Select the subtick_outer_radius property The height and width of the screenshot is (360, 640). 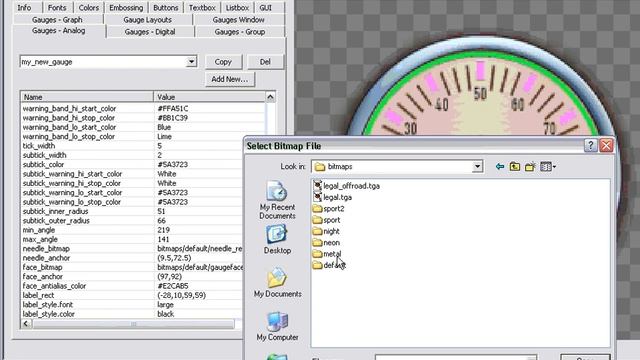[x=56, y=221]
